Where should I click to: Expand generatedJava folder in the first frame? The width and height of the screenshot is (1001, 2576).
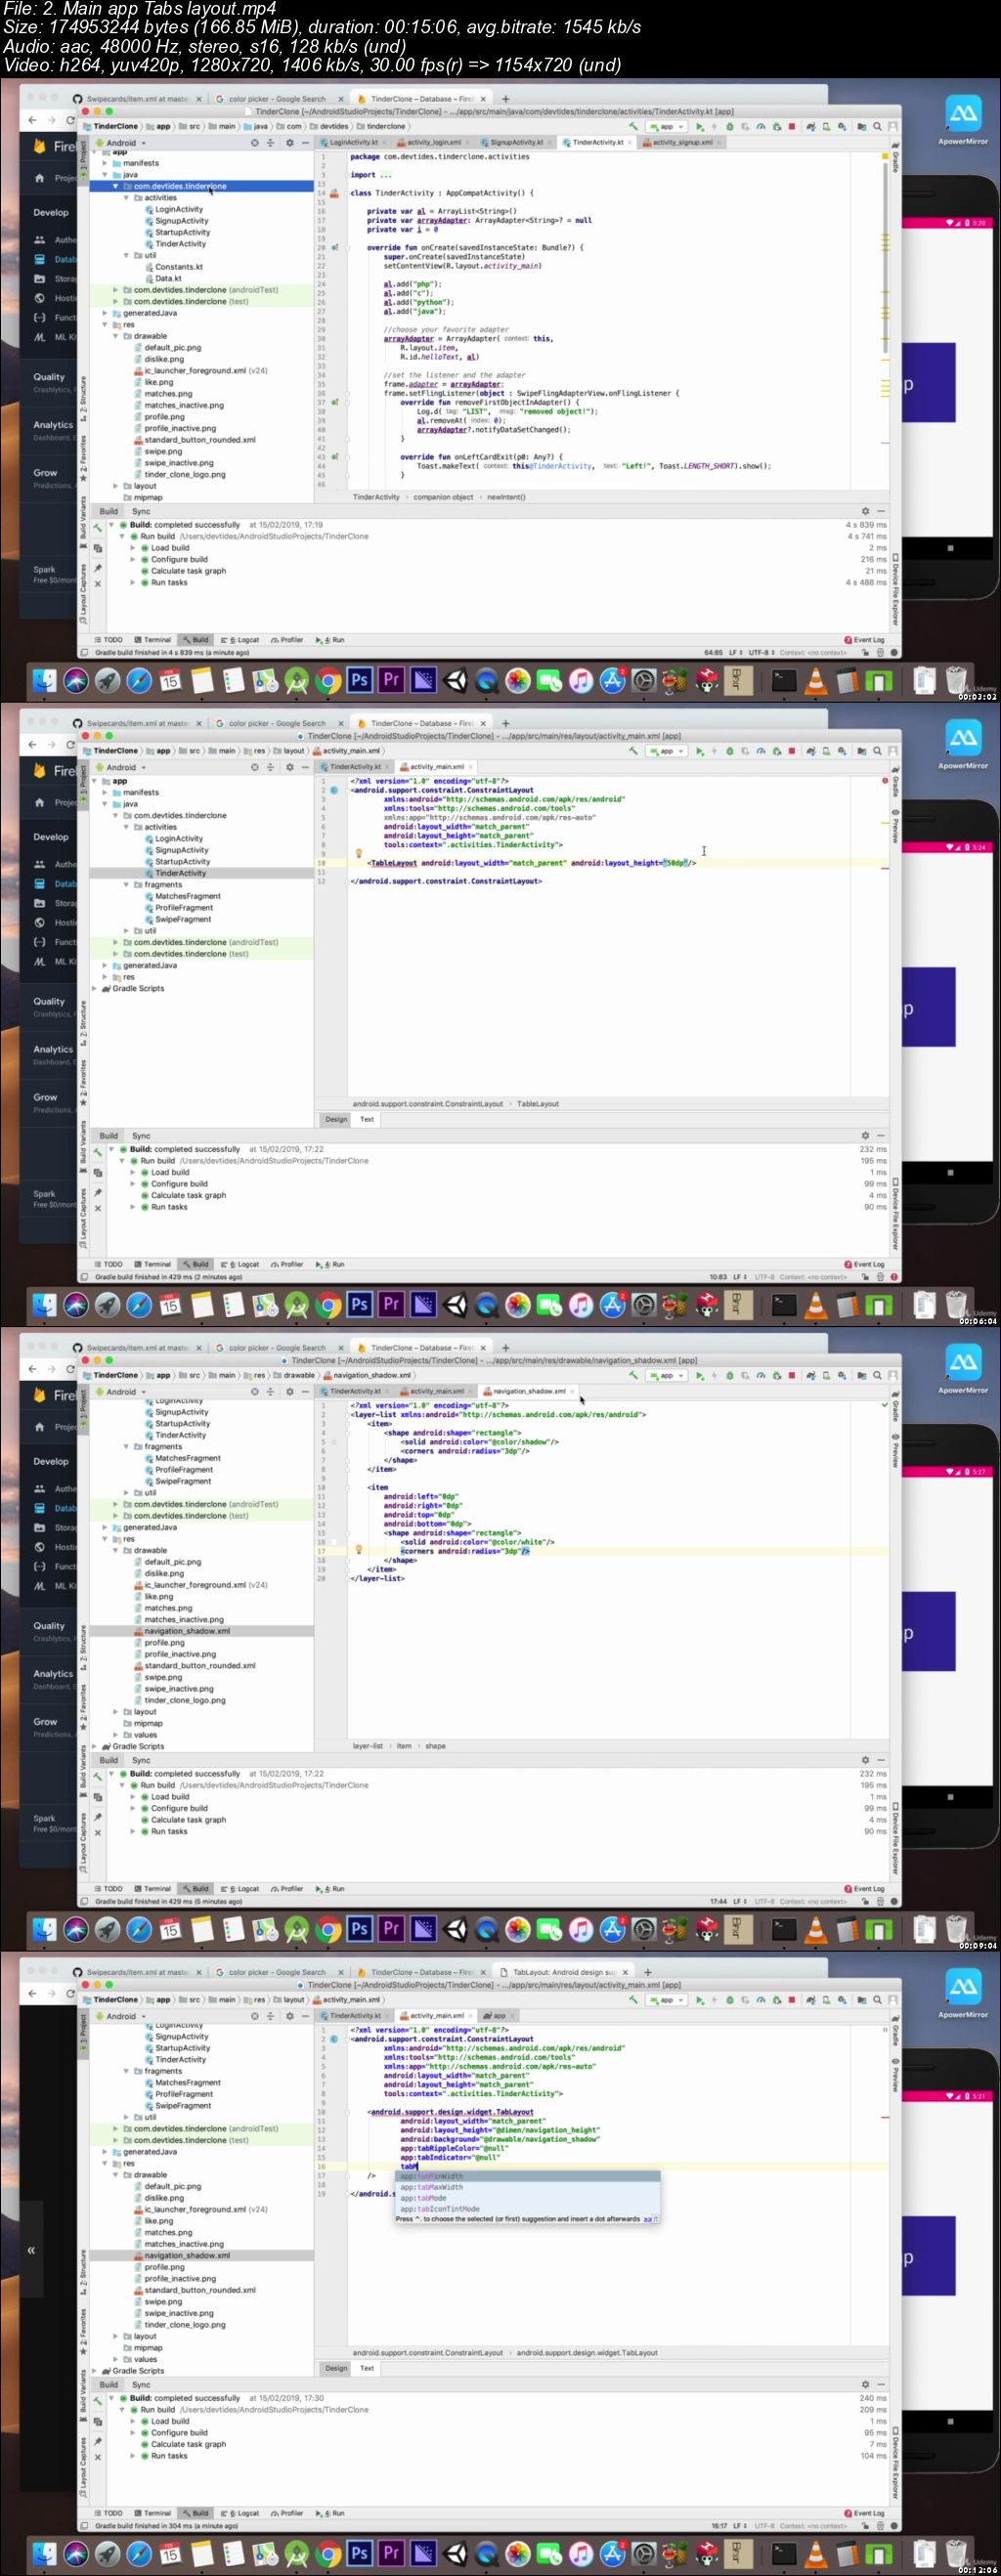coord(104,313)
